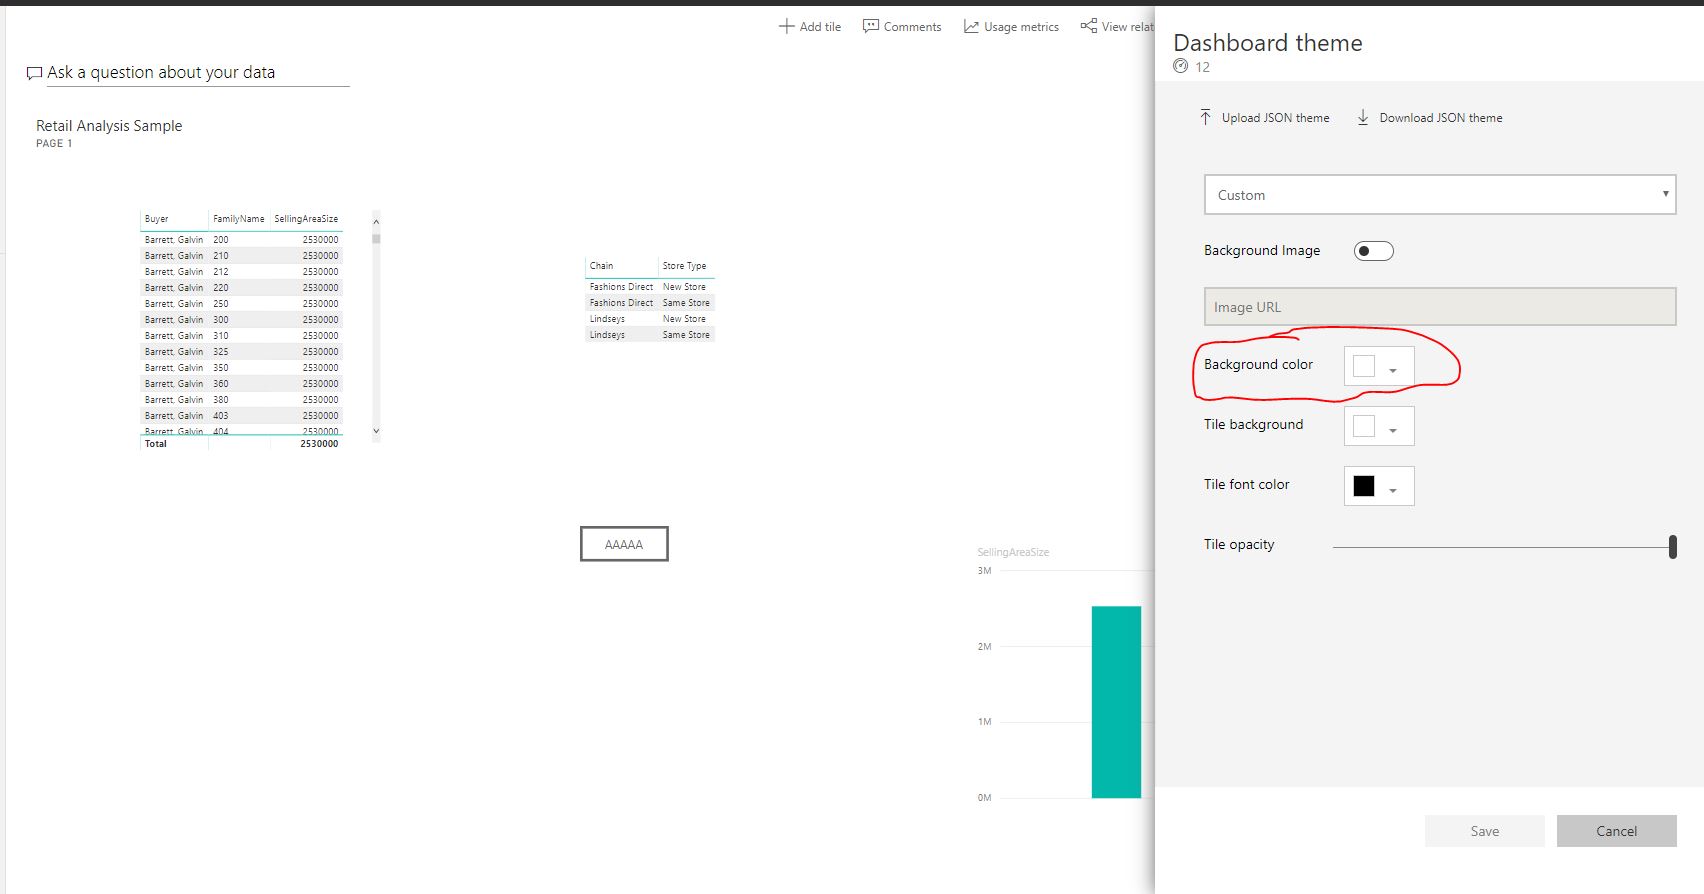1704x894 pixels.
Task: Click the SellingAreaSize table column header
Action: (306, 219)
